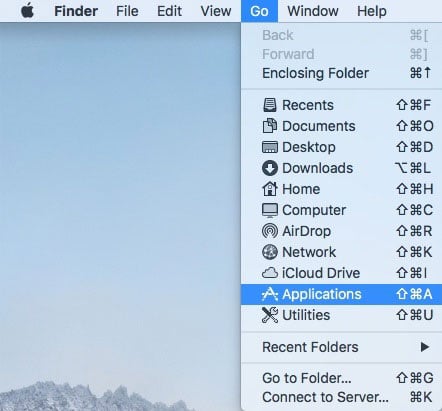Click the Downloads arrow circle icon
Screen dimensions: 442x411
(x=270, y=168)
